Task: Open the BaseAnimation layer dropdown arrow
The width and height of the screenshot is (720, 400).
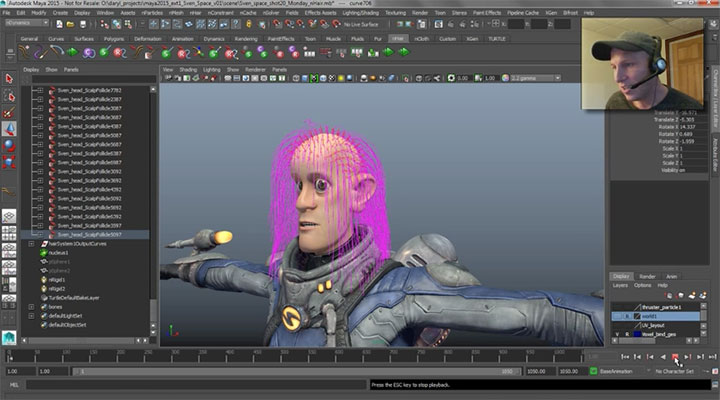Action: [648, 371]
